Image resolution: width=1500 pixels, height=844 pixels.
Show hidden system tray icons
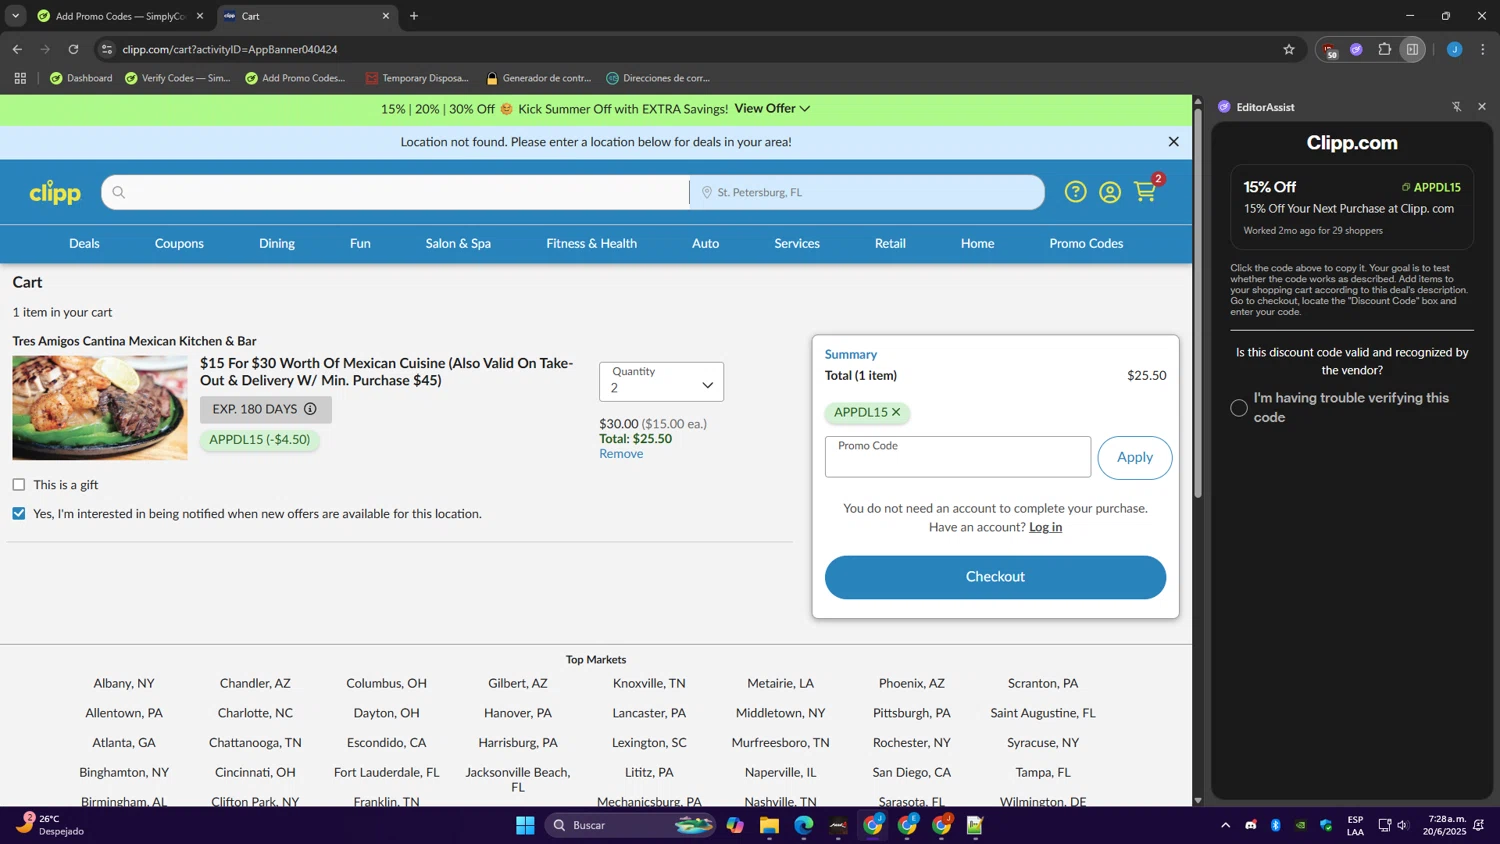click(x=1225, y=825)
